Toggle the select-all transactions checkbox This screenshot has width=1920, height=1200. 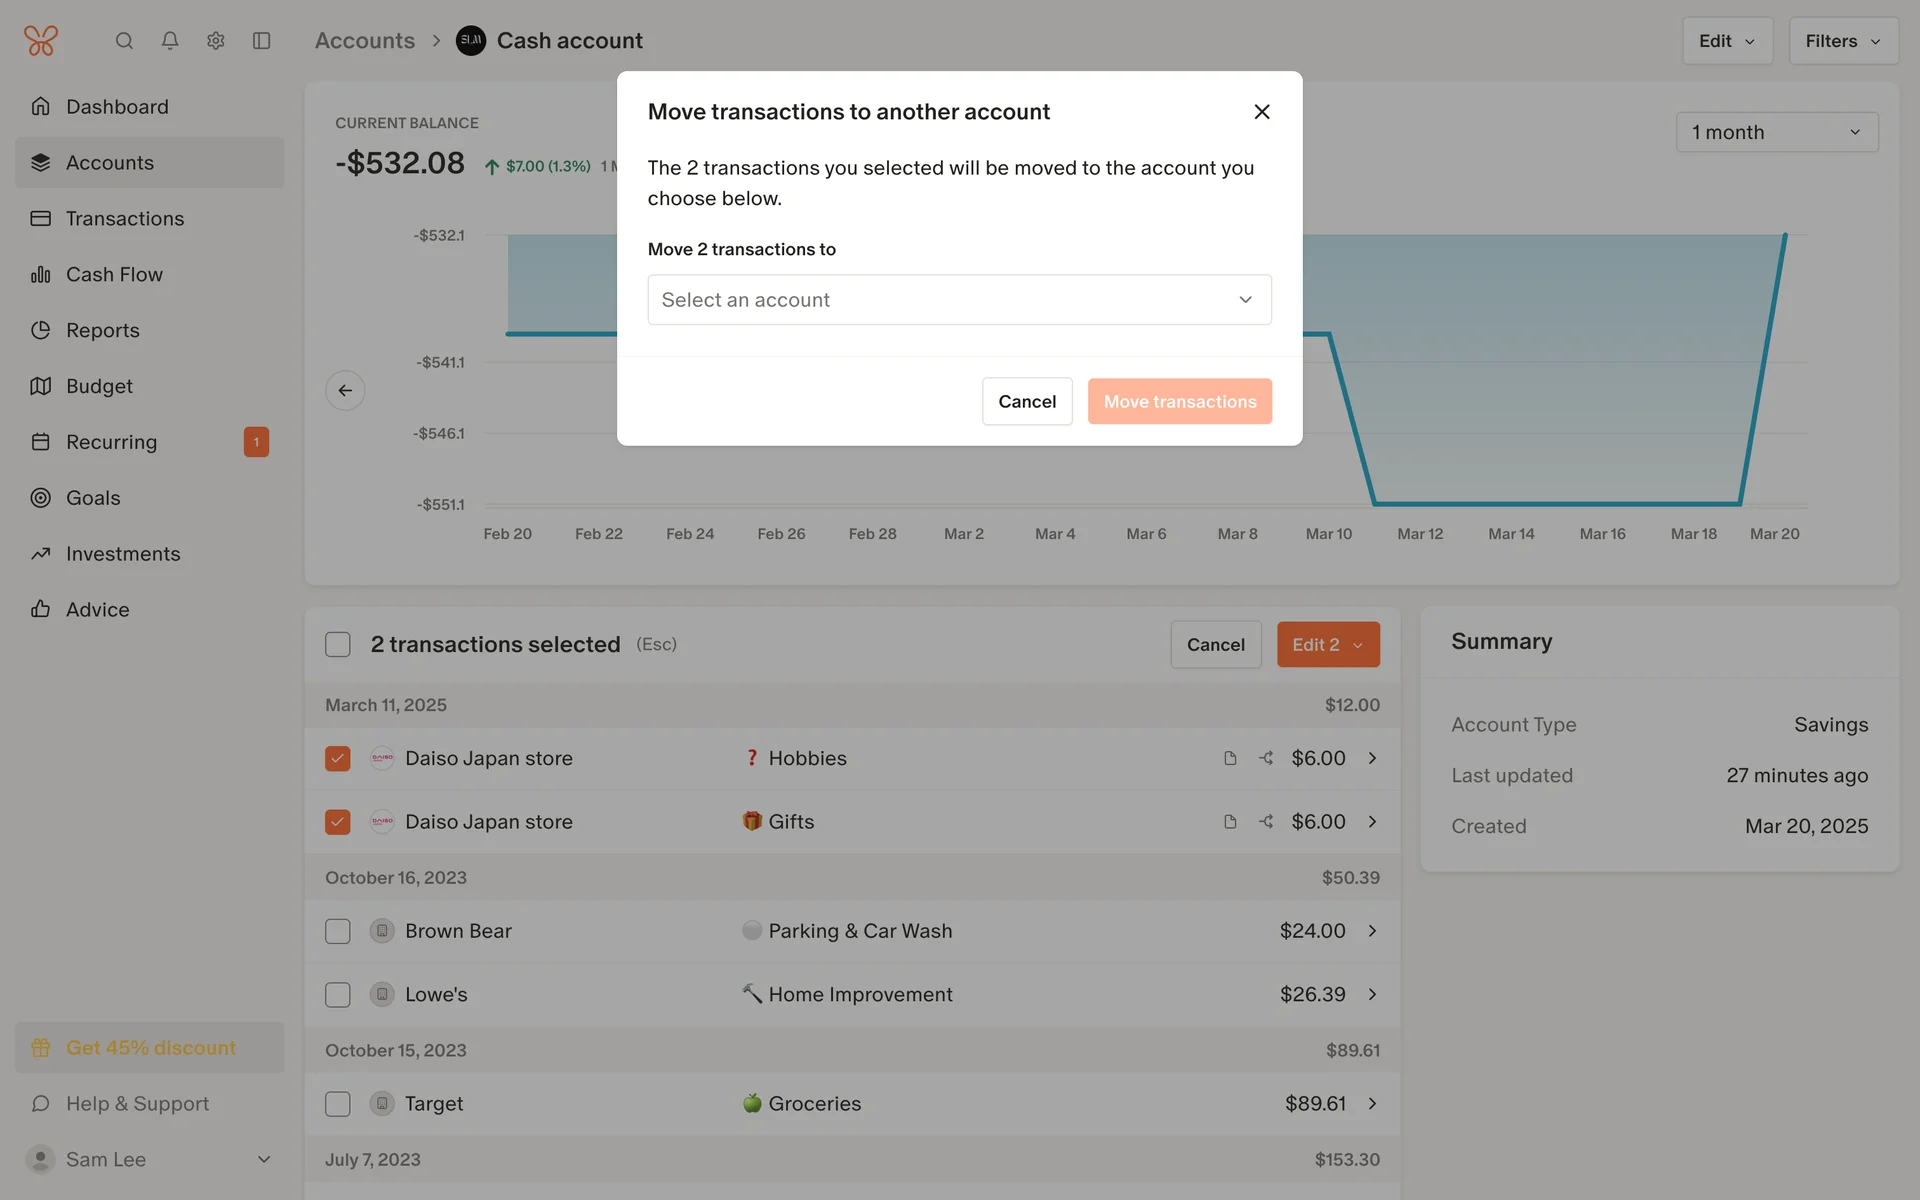tap(338, 645)
